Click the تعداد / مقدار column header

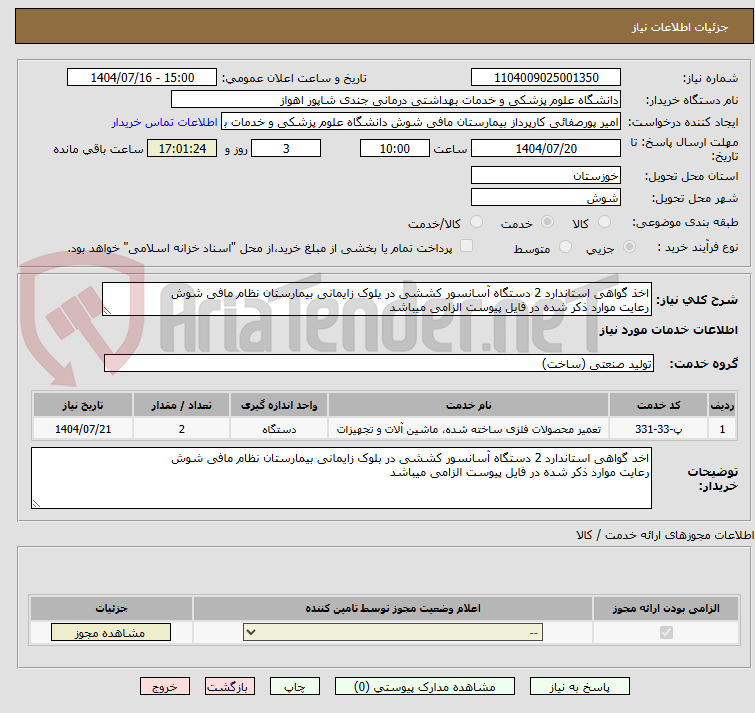pyautogui.click(x=182, y=405)
